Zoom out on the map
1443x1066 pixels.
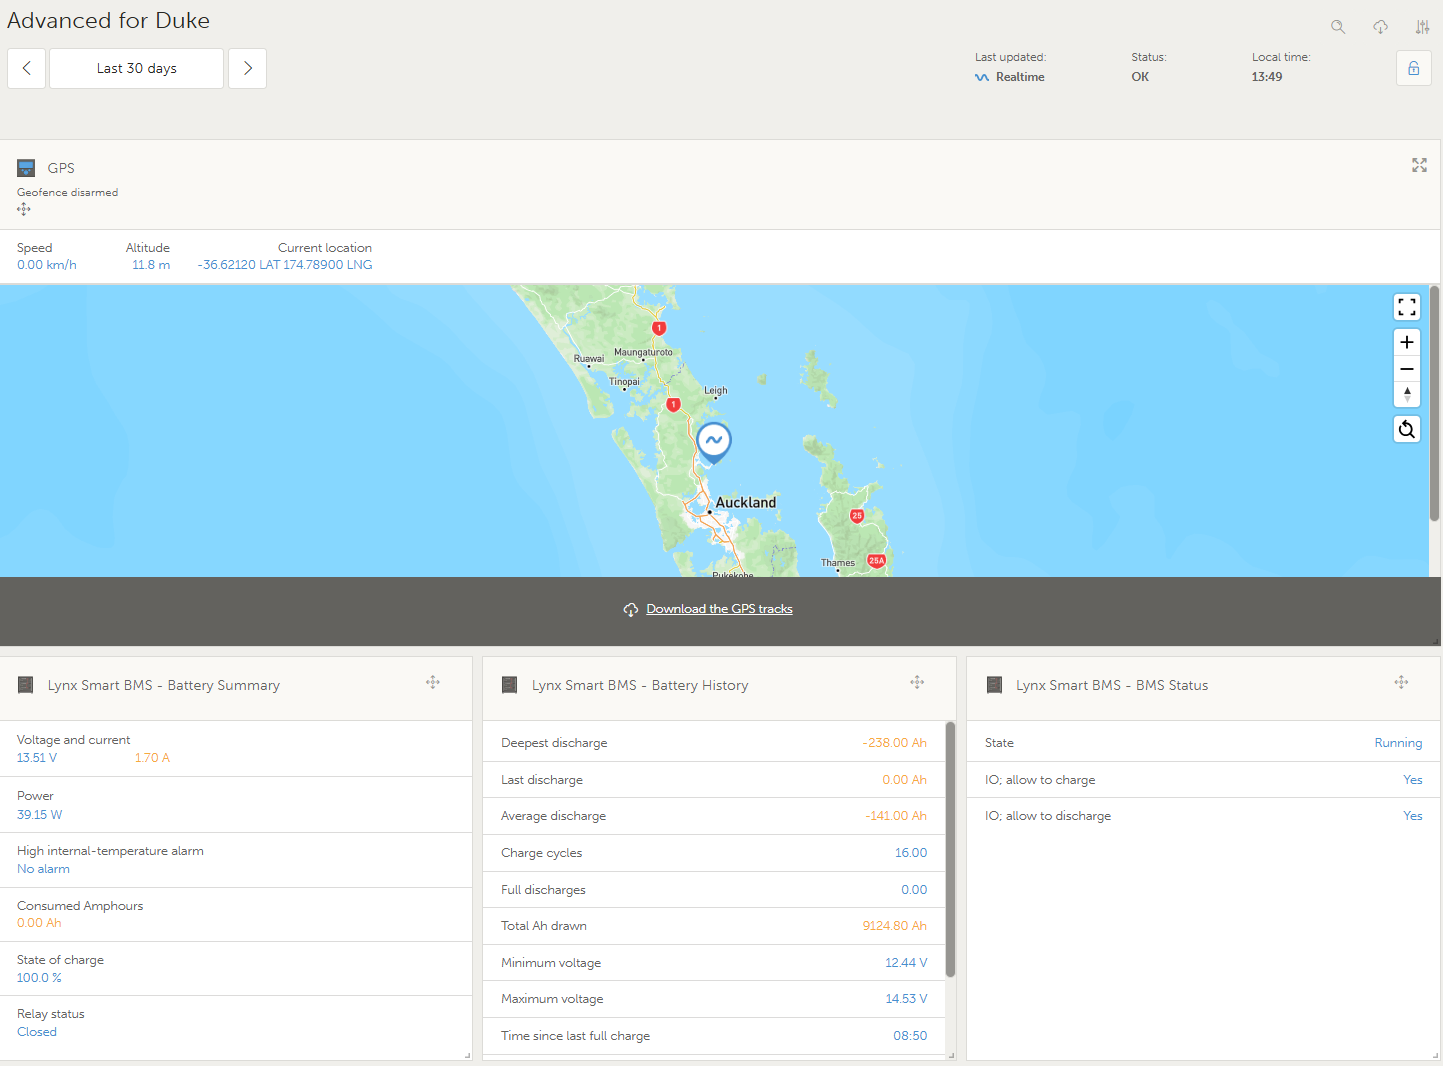[x=1407, y=369]
